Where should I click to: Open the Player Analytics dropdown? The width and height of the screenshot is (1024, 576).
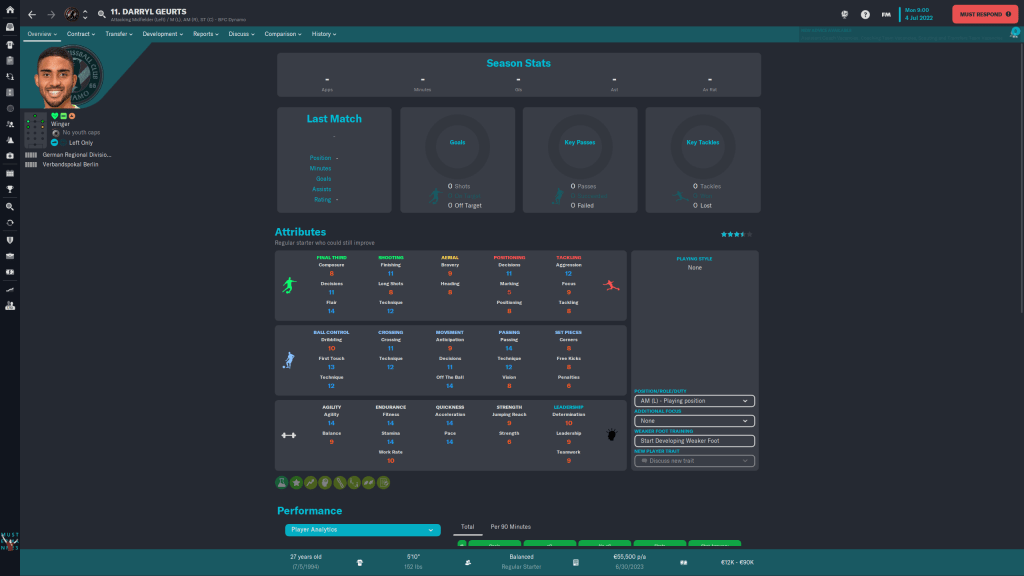click(x=362, y=529)
